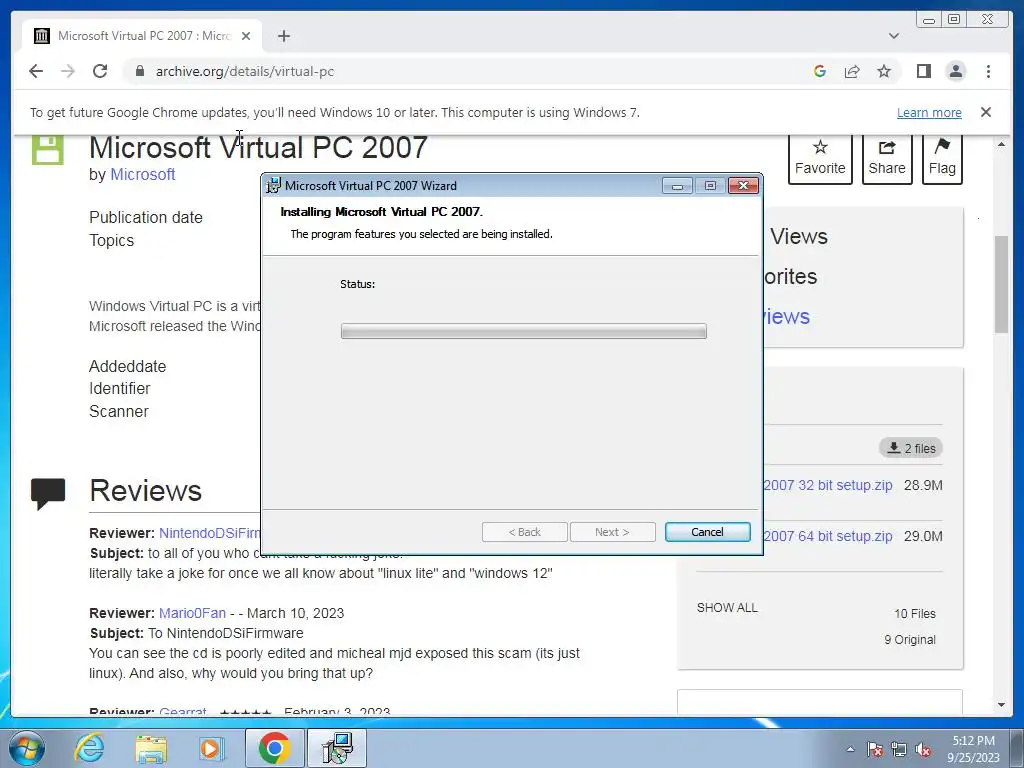1024x768 pixels.
Task: Open the Learn more link
Action: [x=929, y=112]
